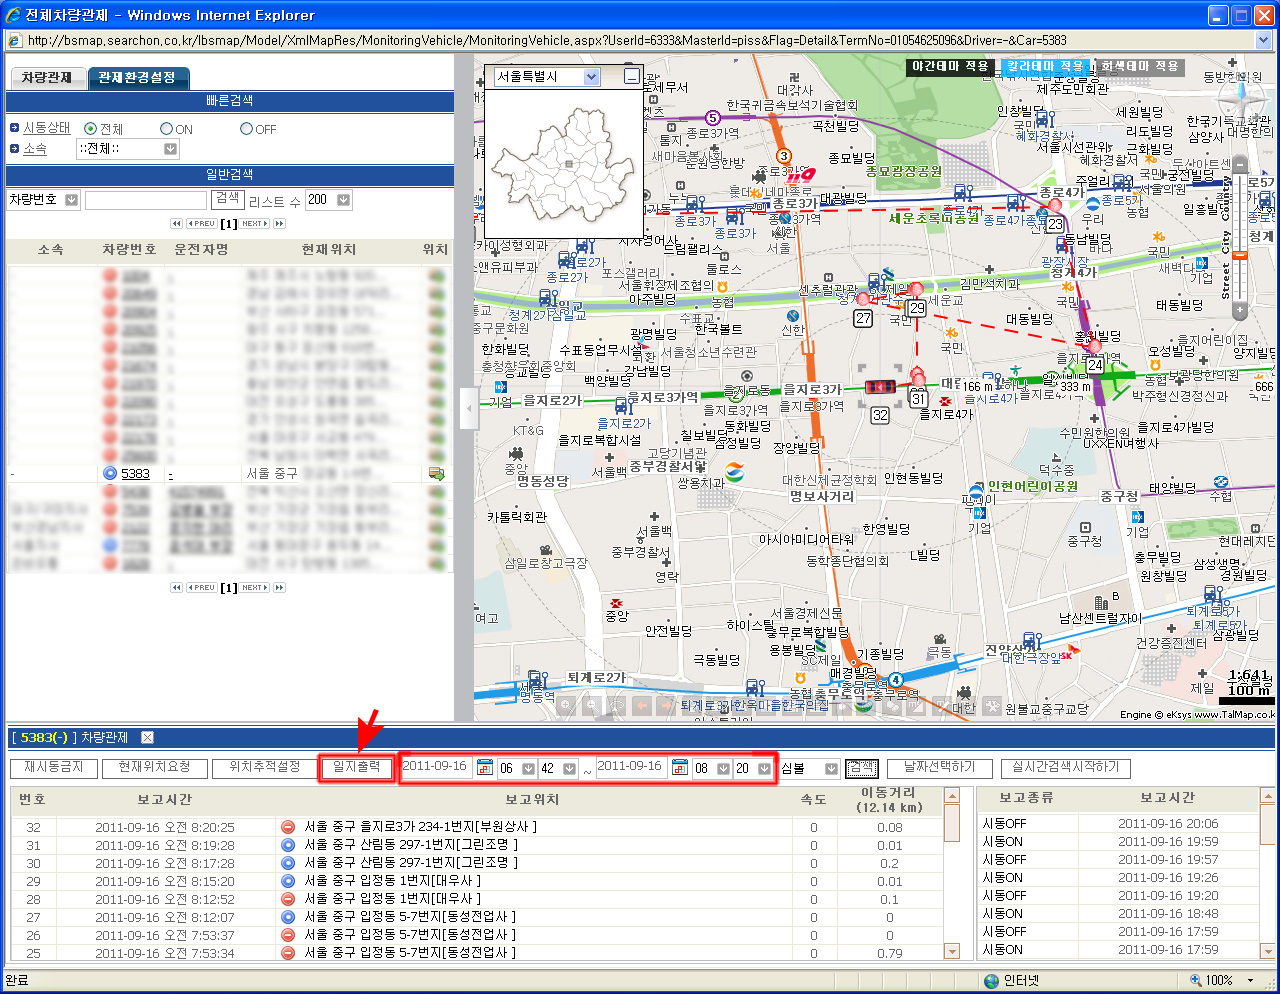Click the start date calendar icon

tap(485, 768)
